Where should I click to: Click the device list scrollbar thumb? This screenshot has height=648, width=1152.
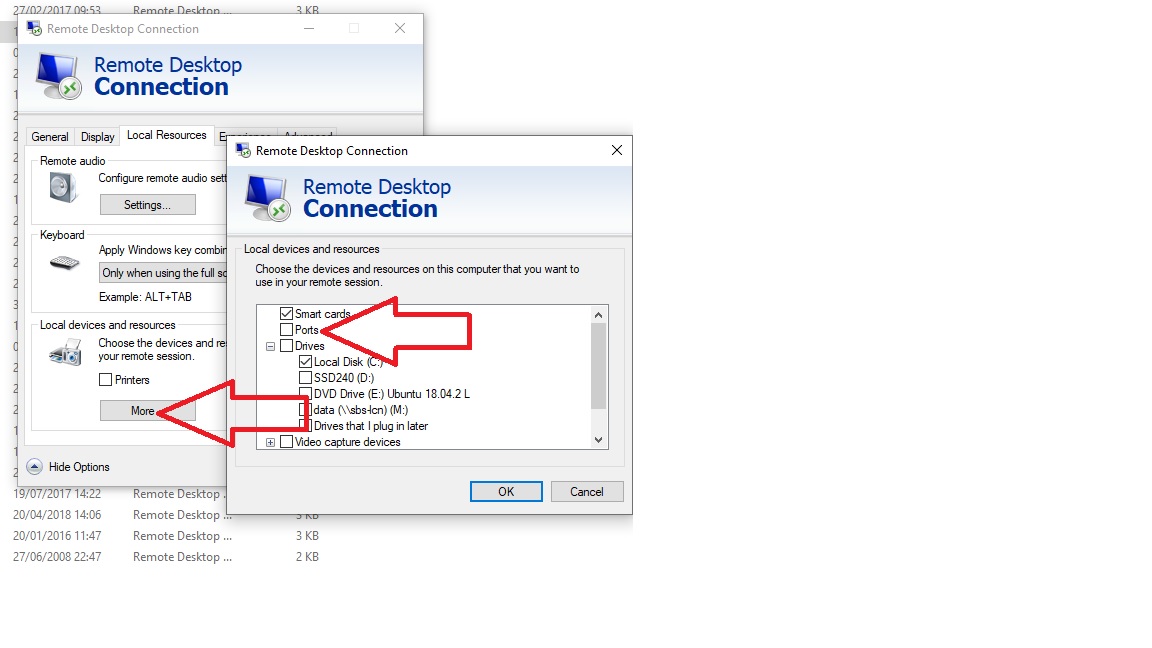[x=598, y=365]
